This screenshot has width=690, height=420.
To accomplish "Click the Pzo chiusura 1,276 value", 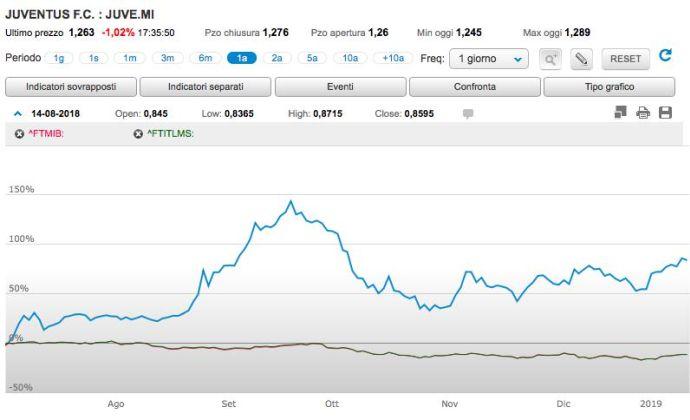I will click(275, 33).
